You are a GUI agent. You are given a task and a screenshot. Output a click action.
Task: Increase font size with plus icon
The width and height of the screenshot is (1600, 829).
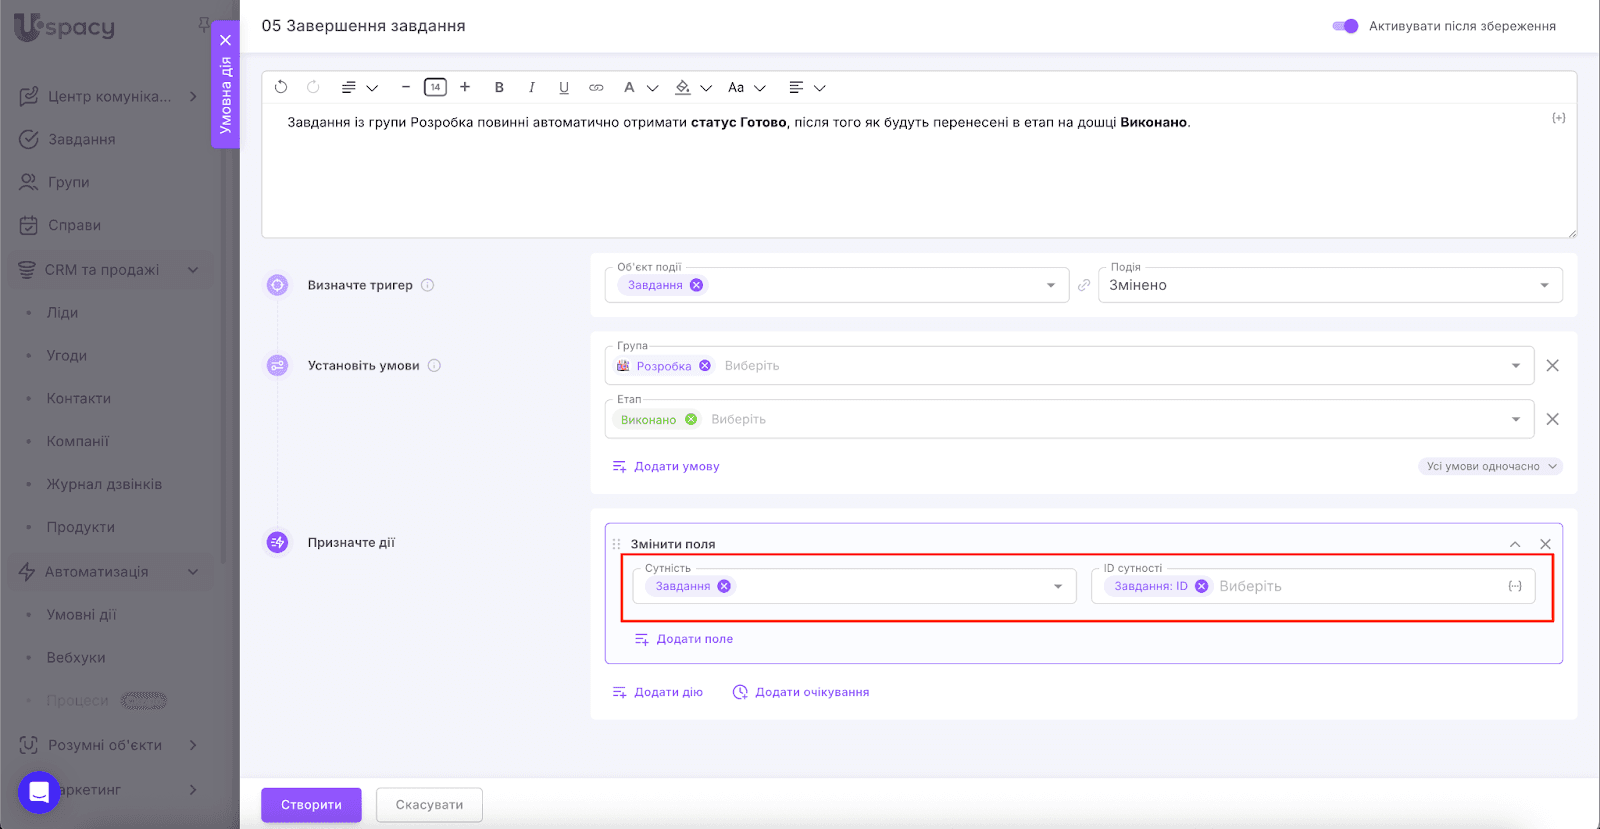point(465,88)
